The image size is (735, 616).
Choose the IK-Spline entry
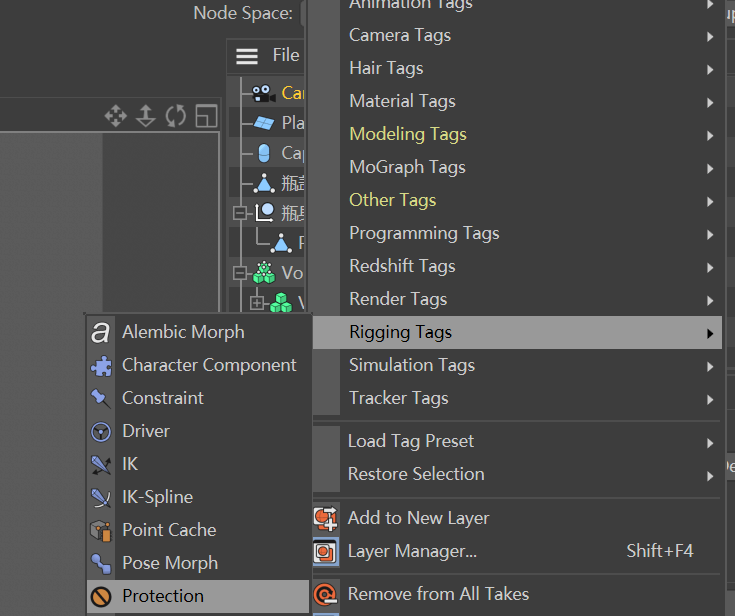click(198, 497)
